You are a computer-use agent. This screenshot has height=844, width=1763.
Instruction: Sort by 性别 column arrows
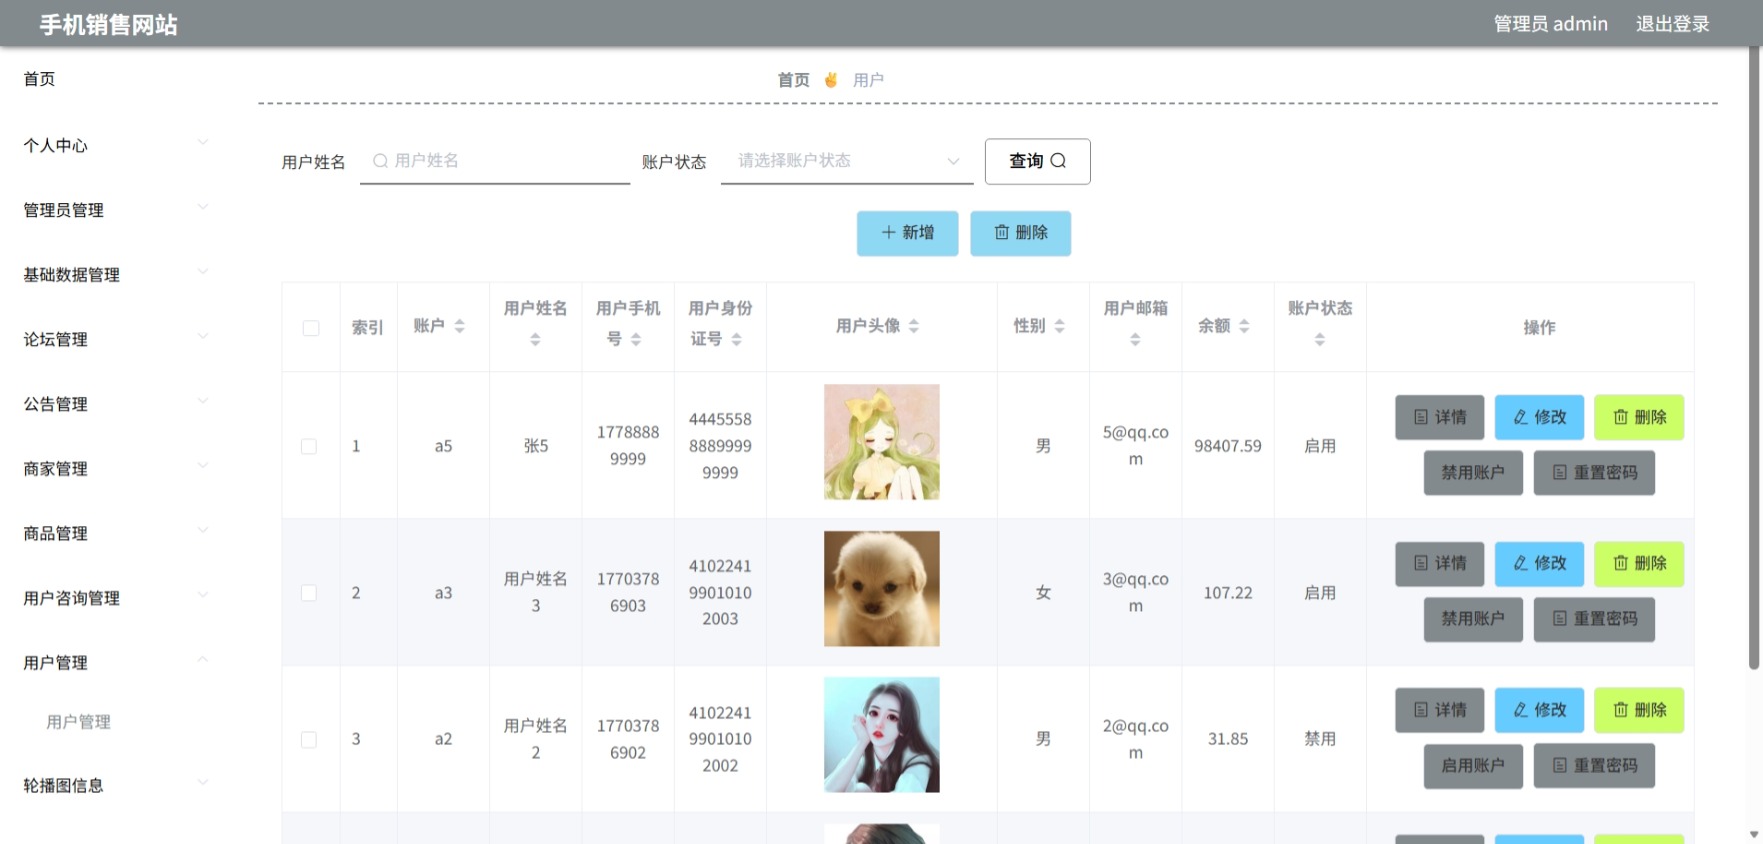point(1059,326)
